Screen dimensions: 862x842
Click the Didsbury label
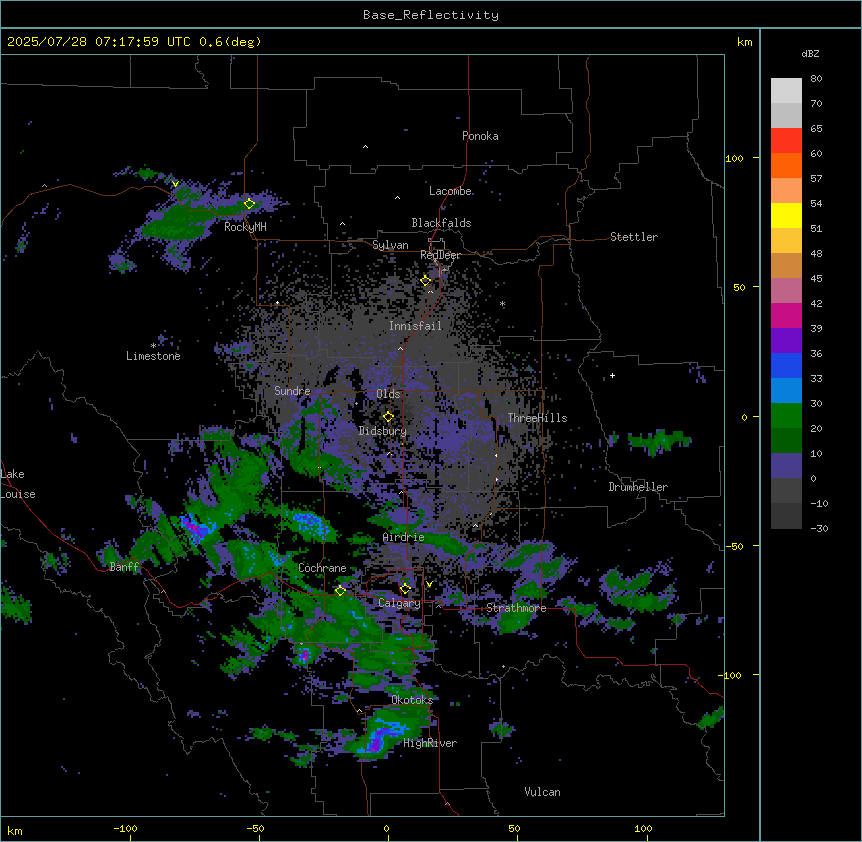[x=383, y=431]
